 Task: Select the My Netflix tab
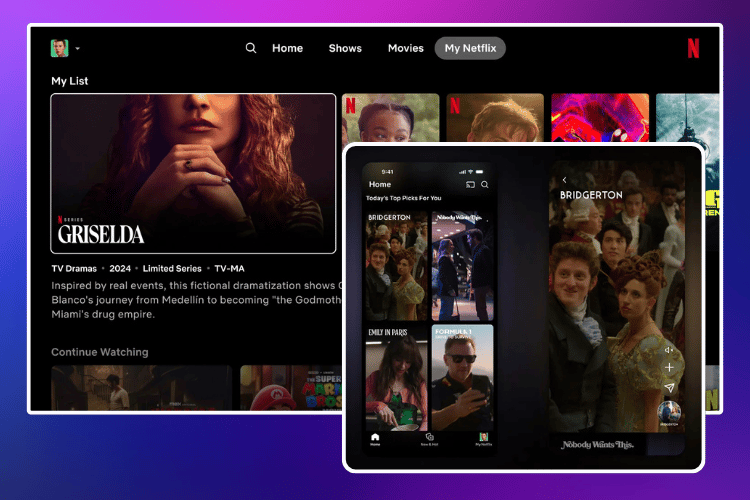pos(470,48)
